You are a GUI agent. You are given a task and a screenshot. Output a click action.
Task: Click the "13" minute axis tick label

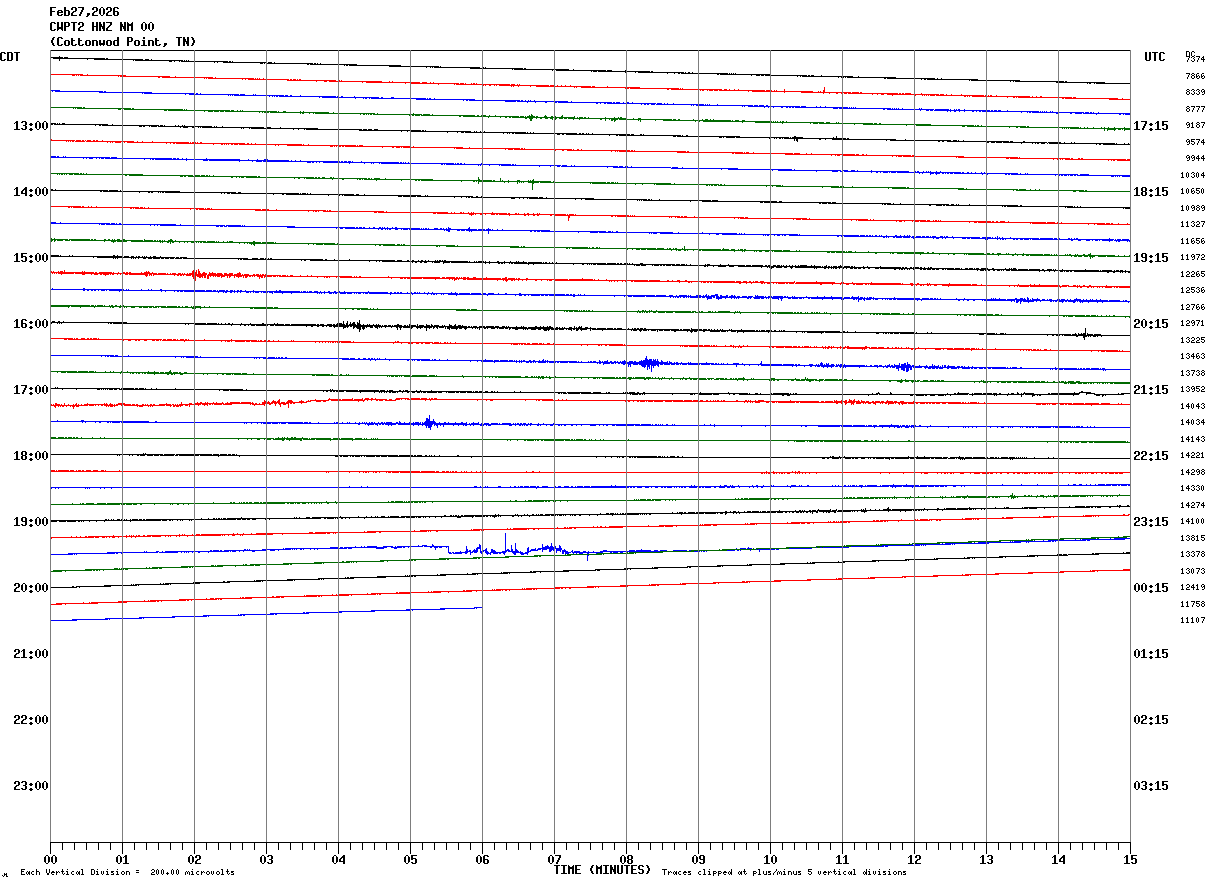pos(986,859)
